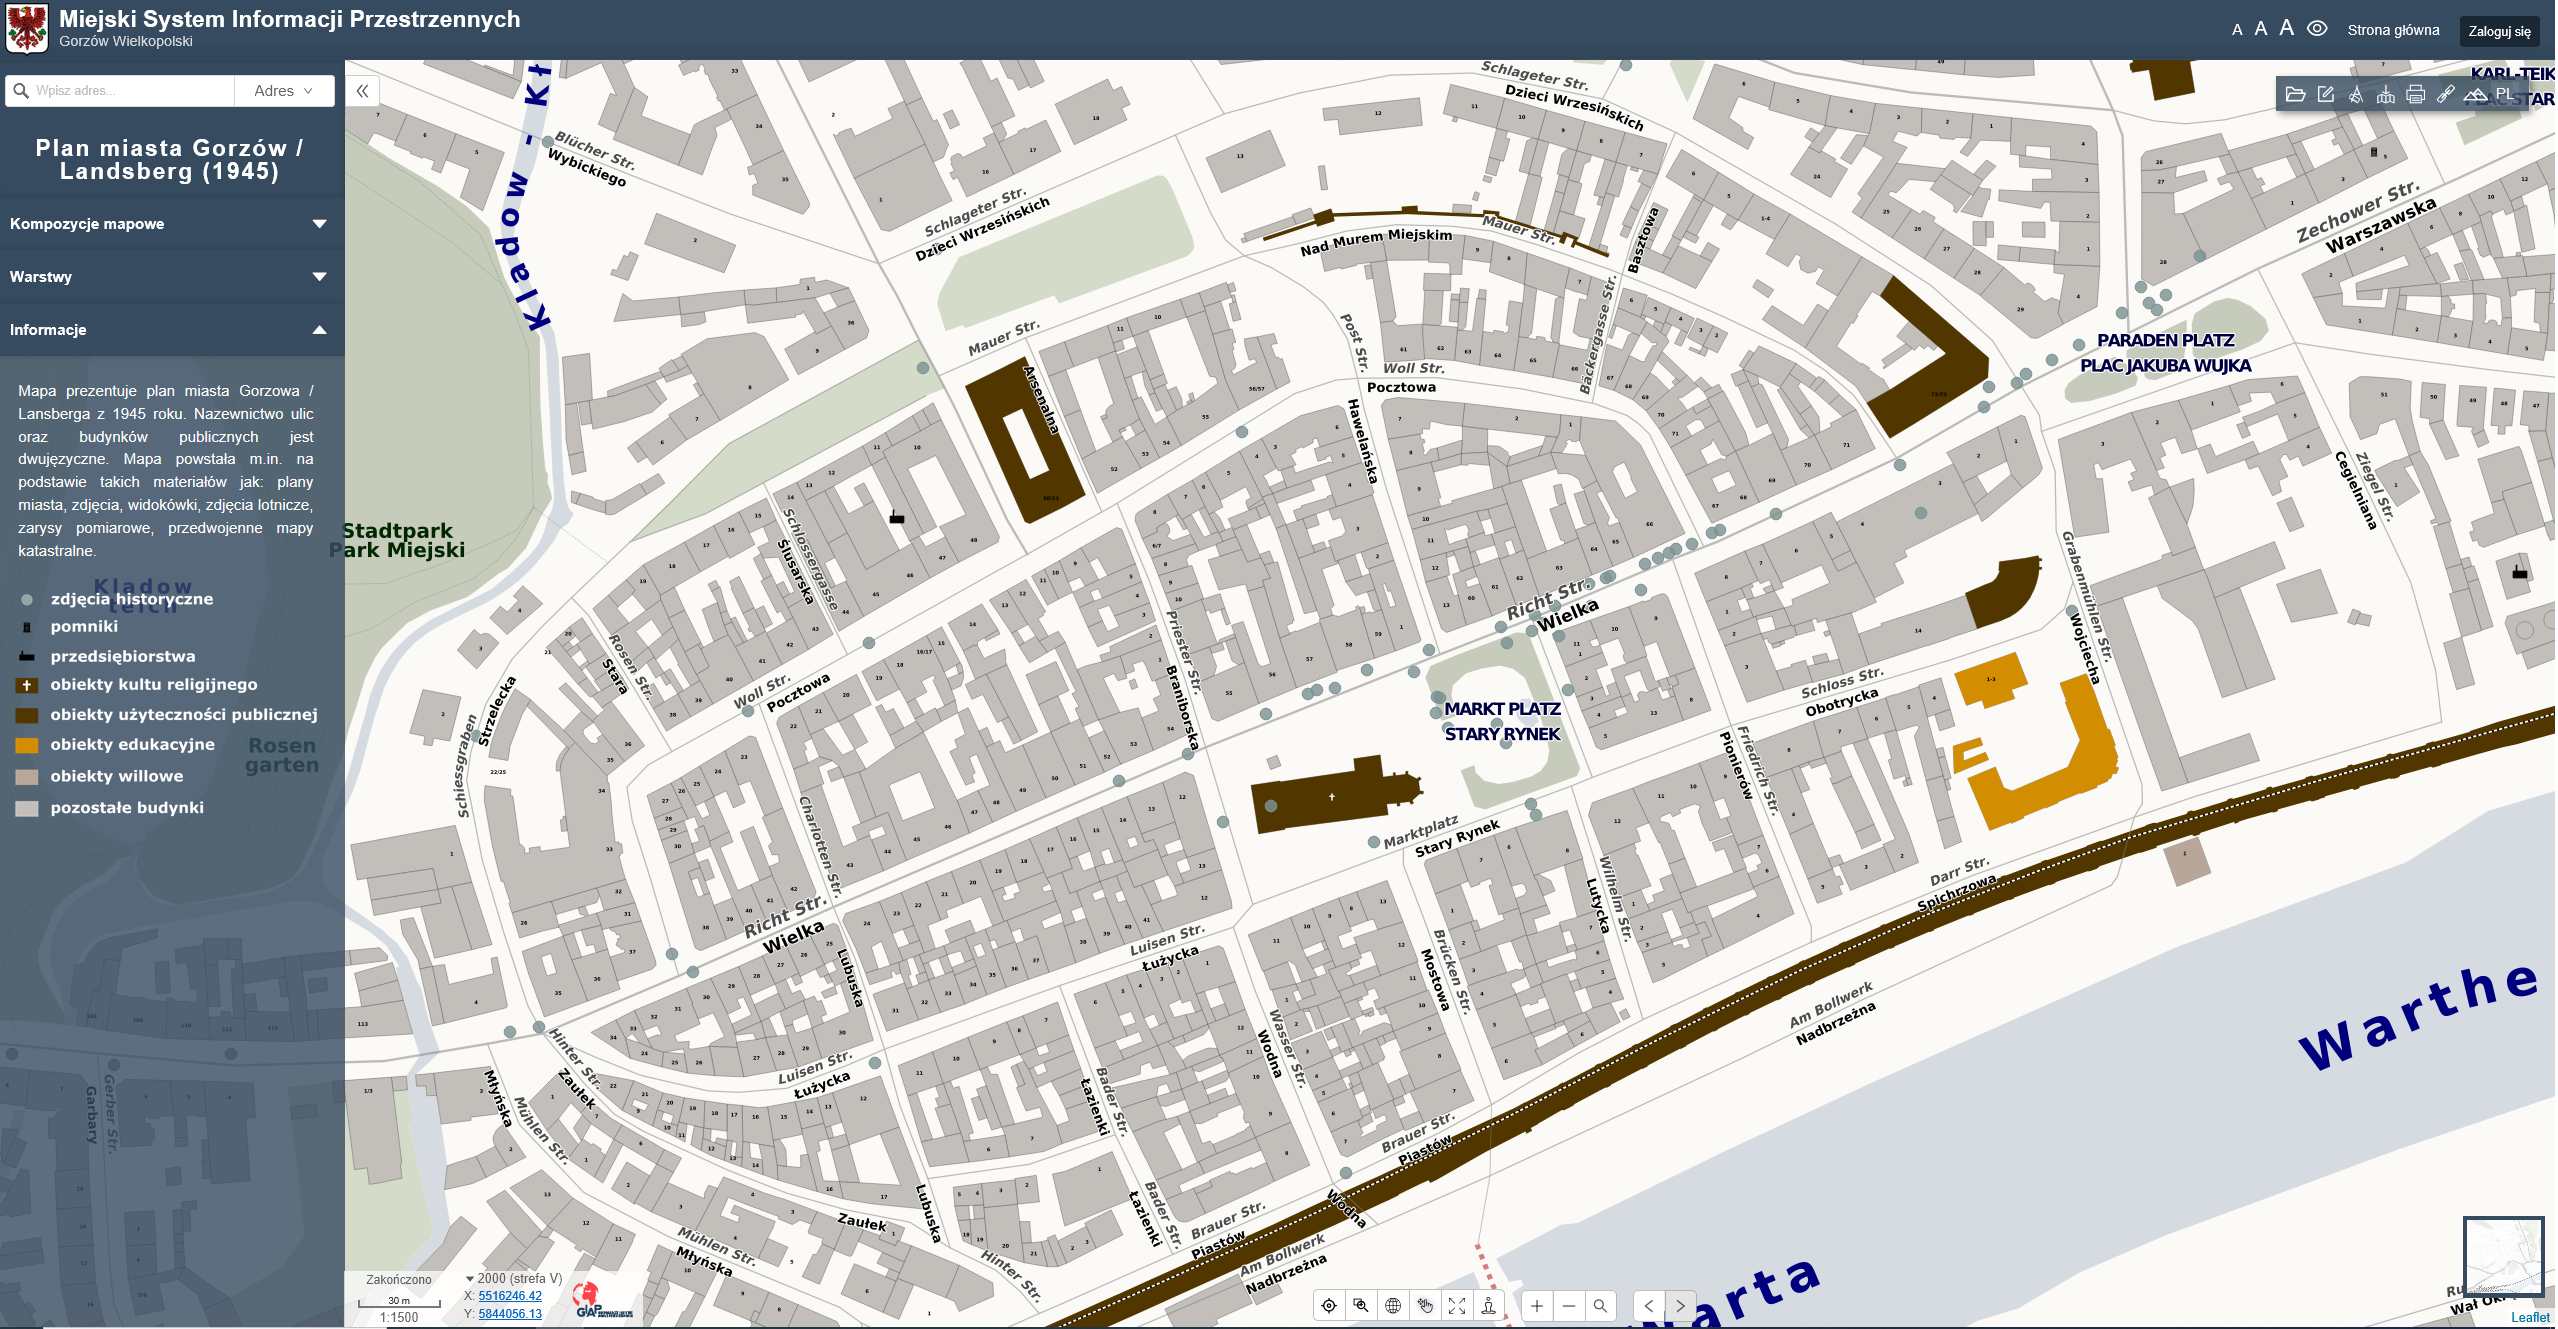Click the locate position crosshair icon

point(1329,1306)
